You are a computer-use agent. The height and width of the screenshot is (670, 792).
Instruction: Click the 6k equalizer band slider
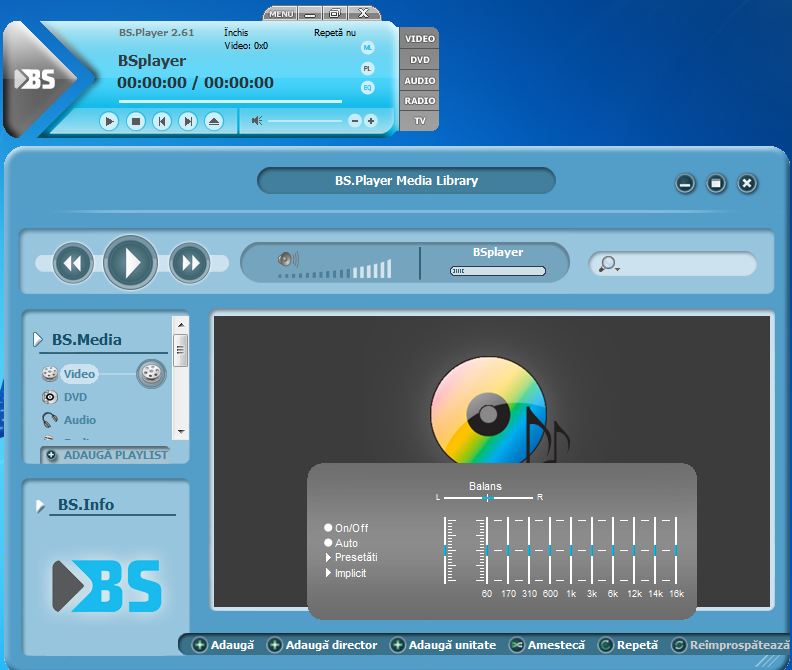[613, 551]
